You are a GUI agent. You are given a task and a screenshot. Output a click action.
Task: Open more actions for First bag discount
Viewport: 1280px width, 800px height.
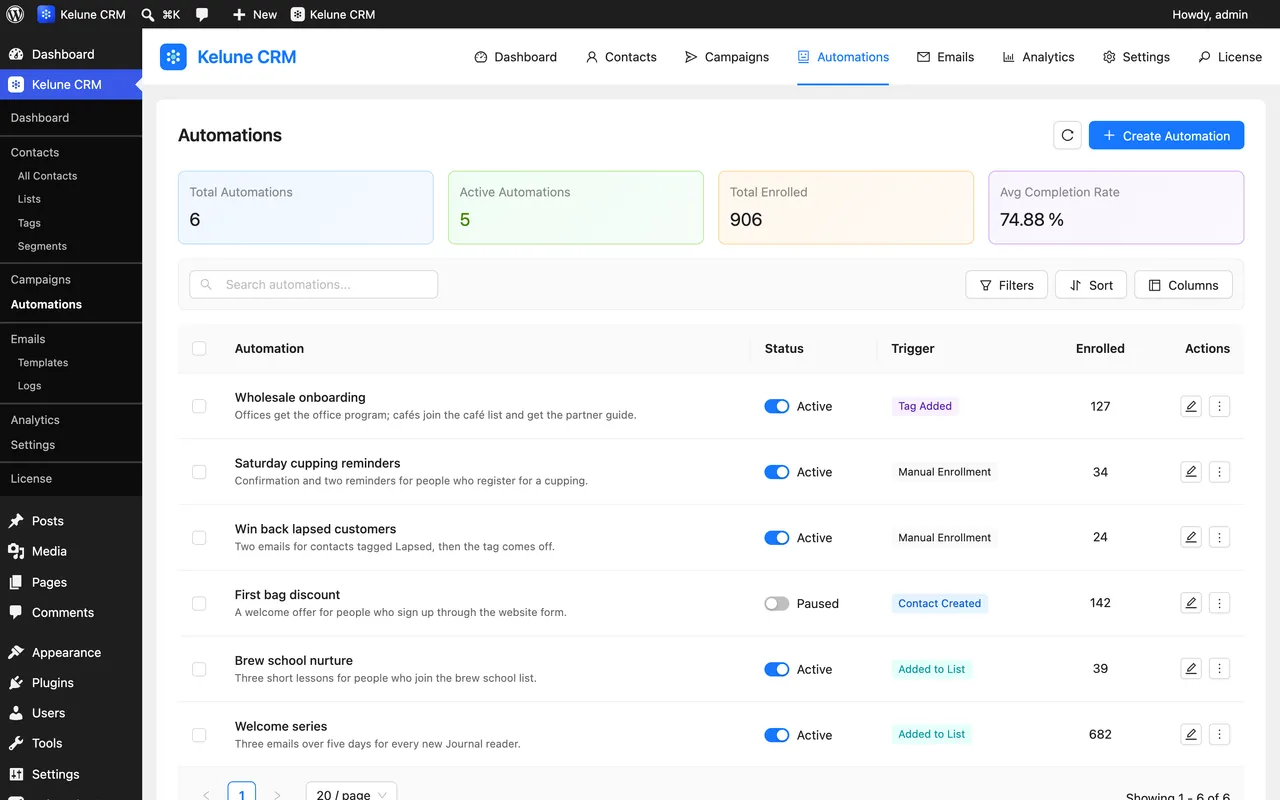tap(1219, 603)
